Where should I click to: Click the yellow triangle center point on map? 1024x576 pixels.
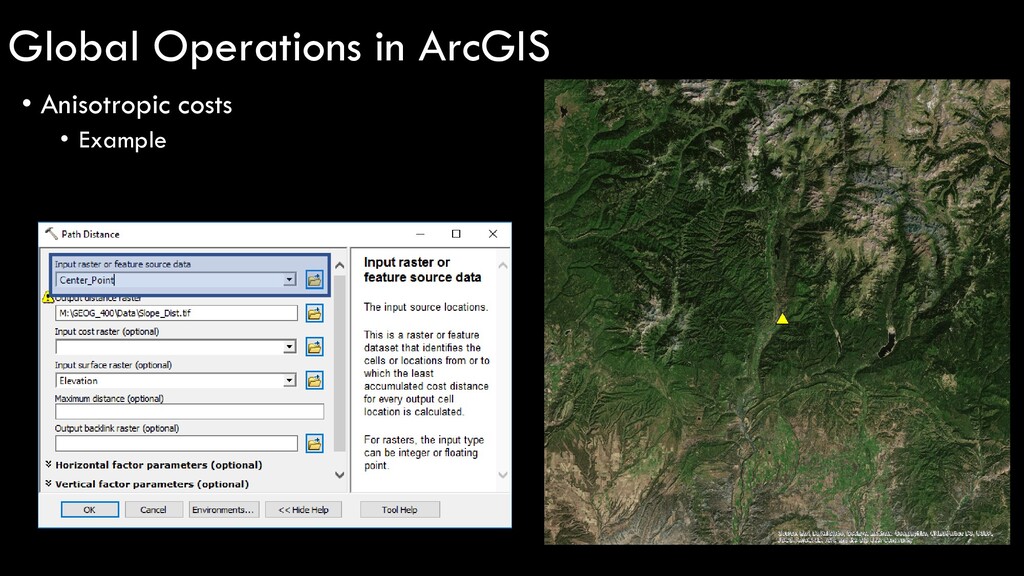(782, 319)
